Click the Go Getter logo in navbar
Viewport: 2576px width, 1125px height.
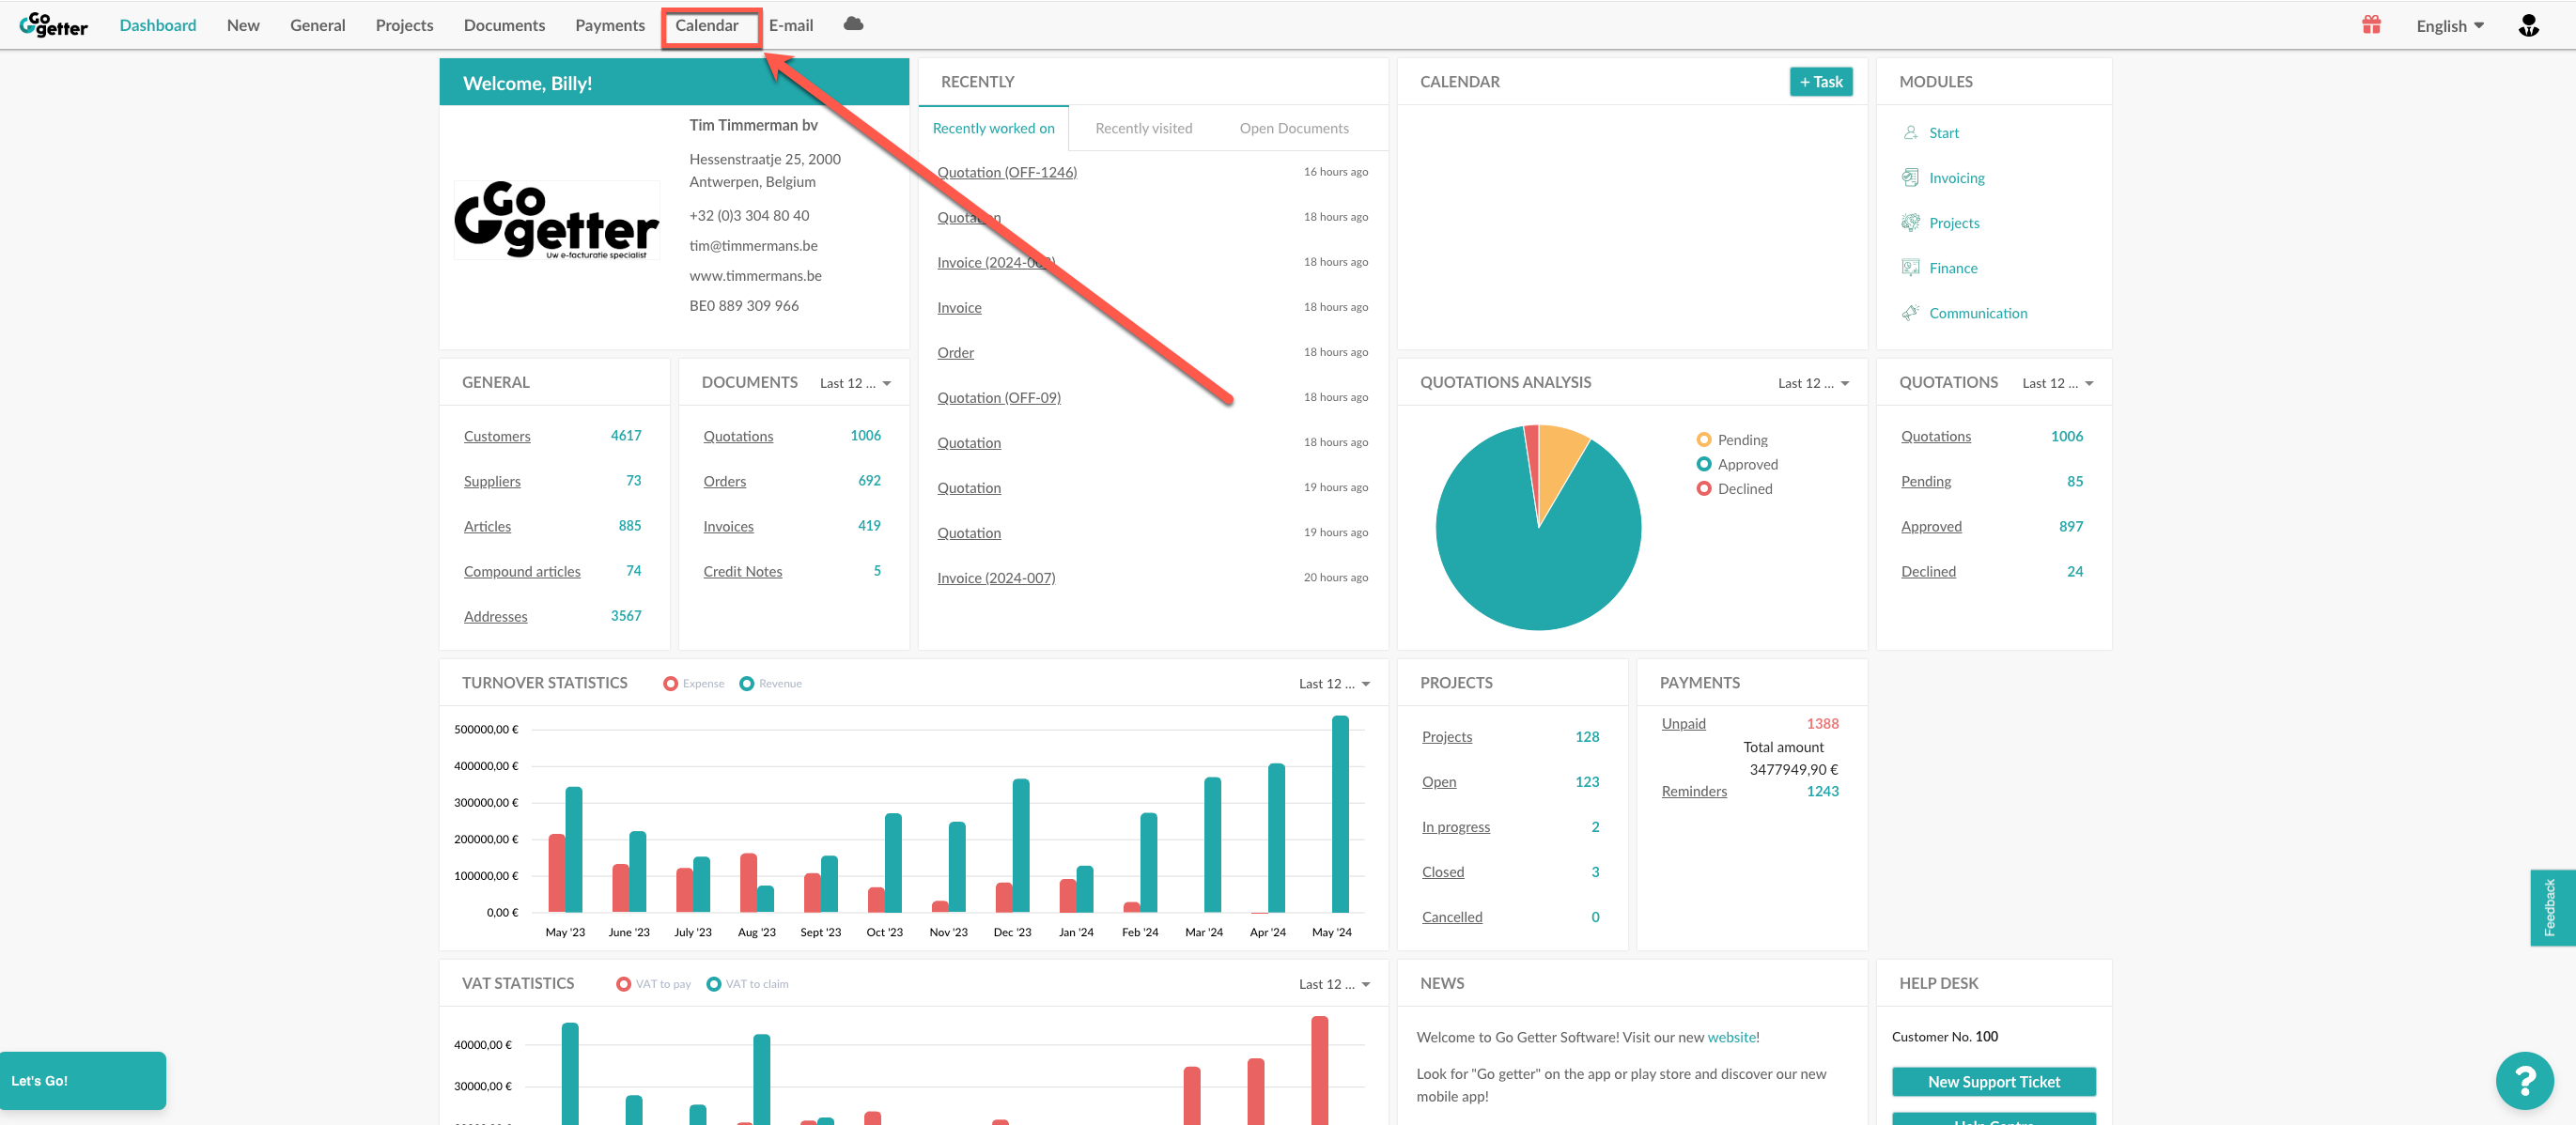tap(54, 25)
